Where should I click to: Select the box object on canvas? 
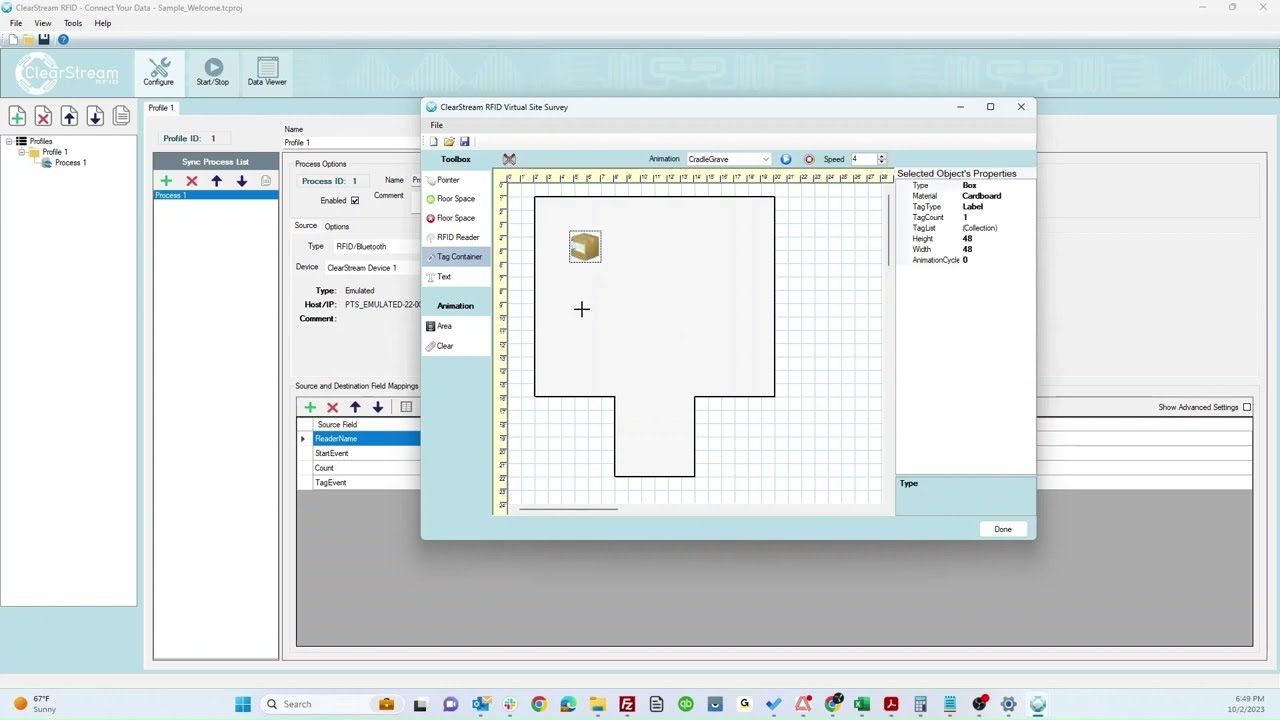[585, 247]
